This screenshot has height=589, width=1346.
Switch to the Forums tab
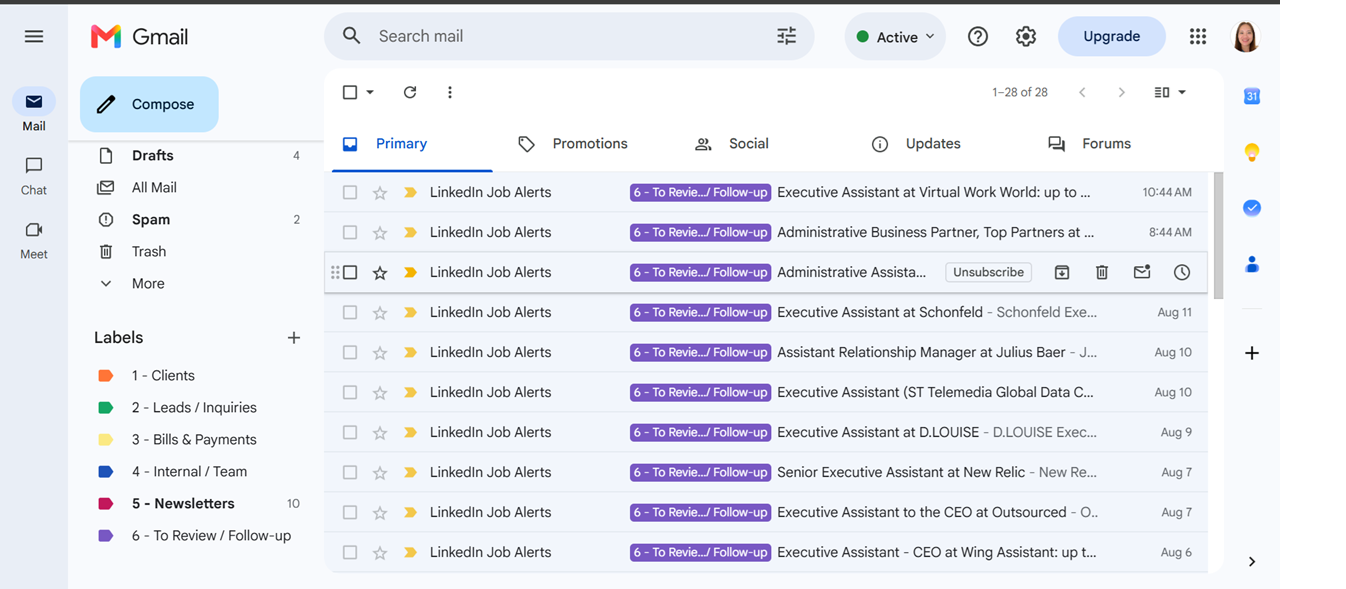(x=1088, y=144)
